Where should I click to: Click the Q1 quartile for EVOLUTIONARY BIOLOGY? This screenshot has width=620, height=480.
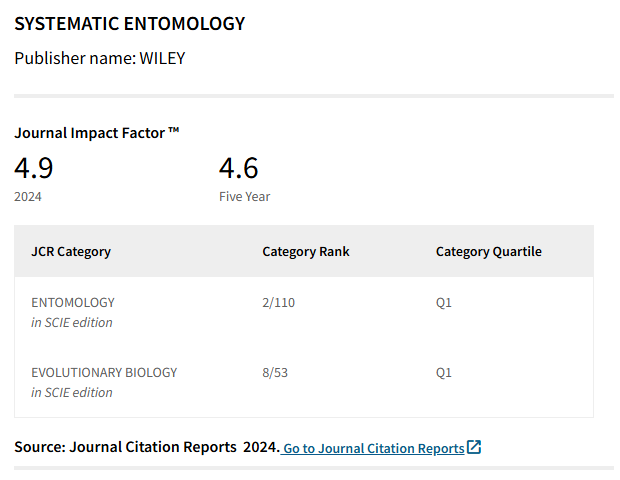444,372
